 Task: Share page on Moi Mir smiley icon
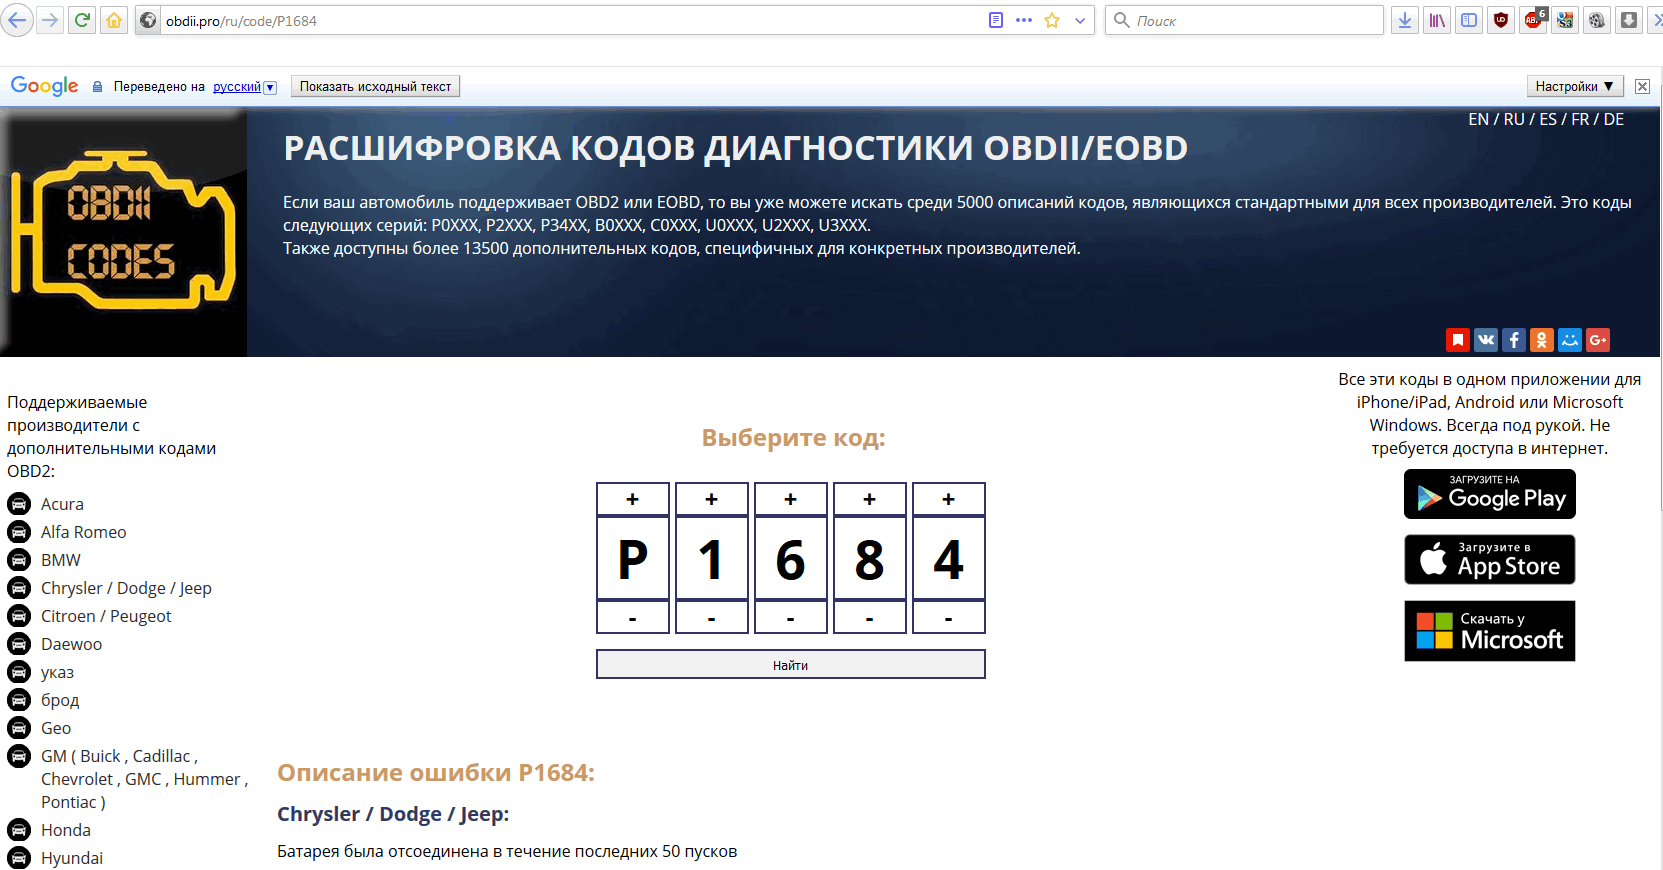pos(1570,340)
